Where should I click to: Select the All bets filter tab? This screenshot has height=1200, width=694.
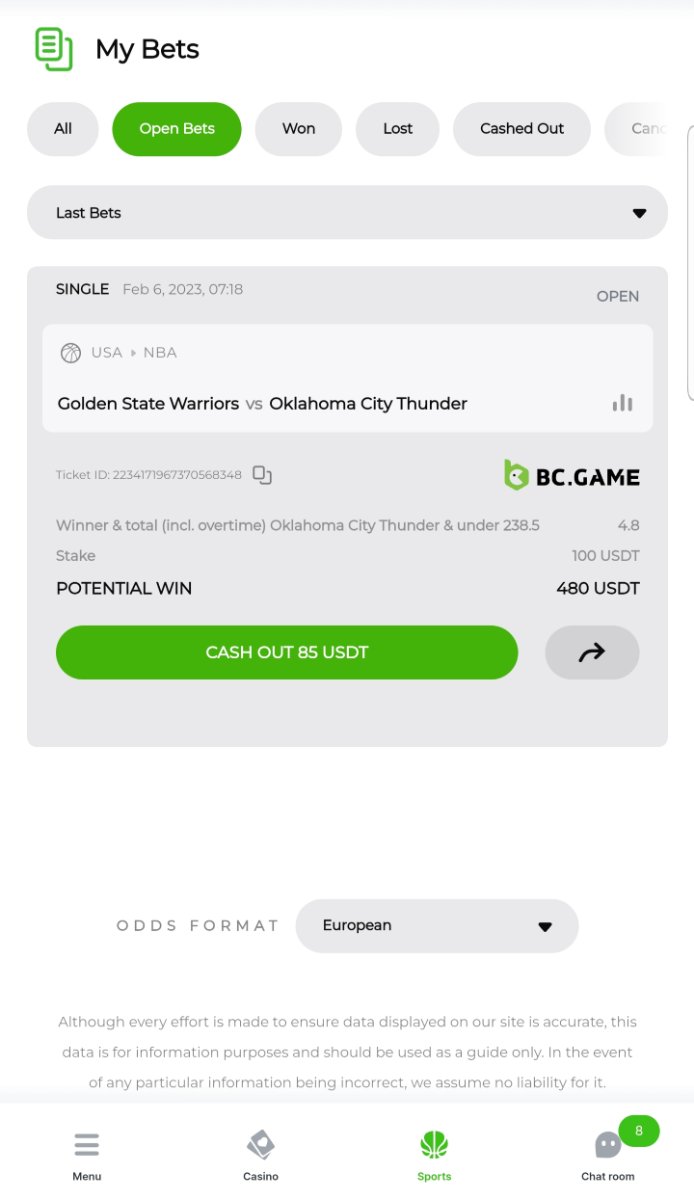[63, 129]
